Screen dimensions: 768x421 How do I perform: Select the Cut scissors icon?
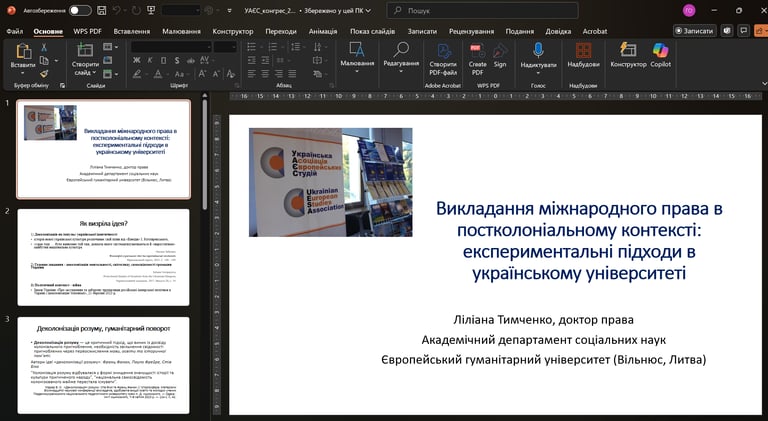point(45,47)
